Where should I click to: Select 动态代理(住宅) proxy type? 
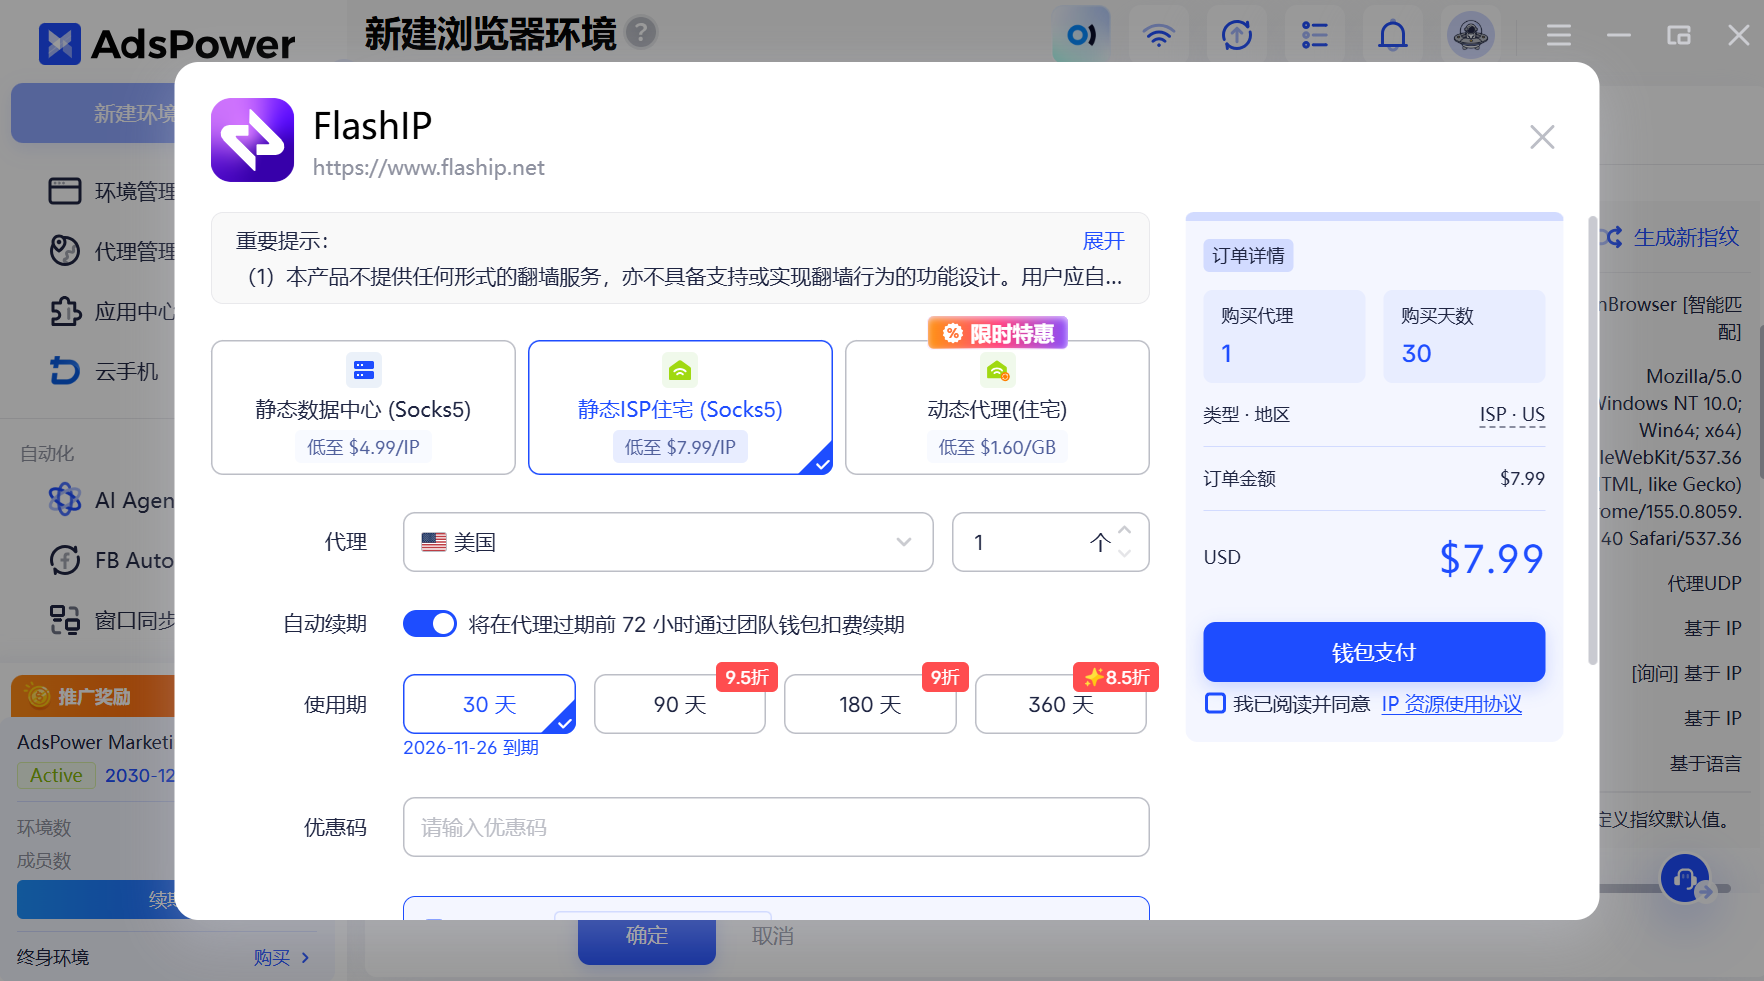pyautogui.click(x=997, y=407)
